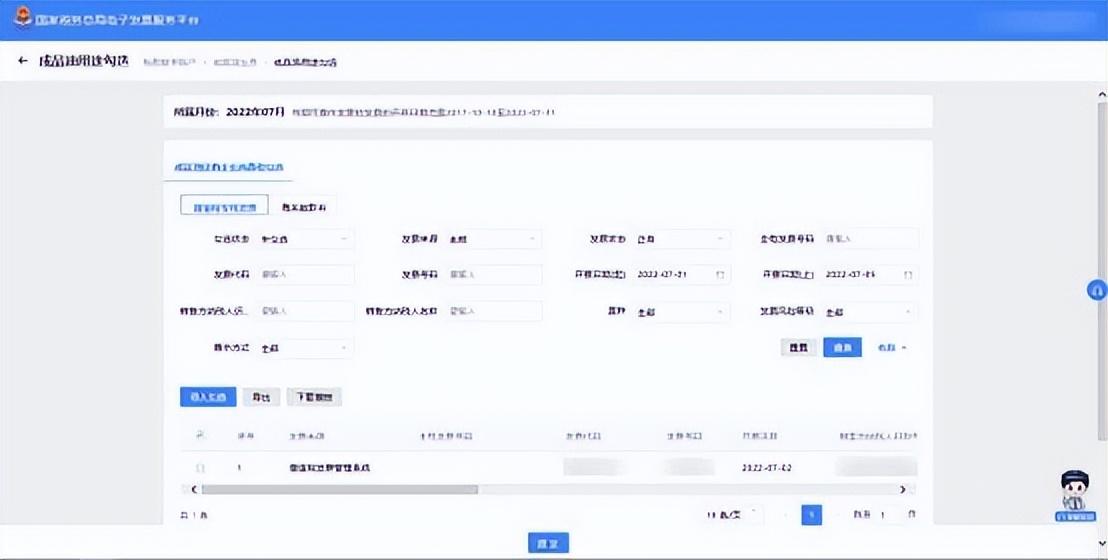Open the calendar icon of the end date field
The height and width of the screenshot is (560, 1108).
[908, 274]
